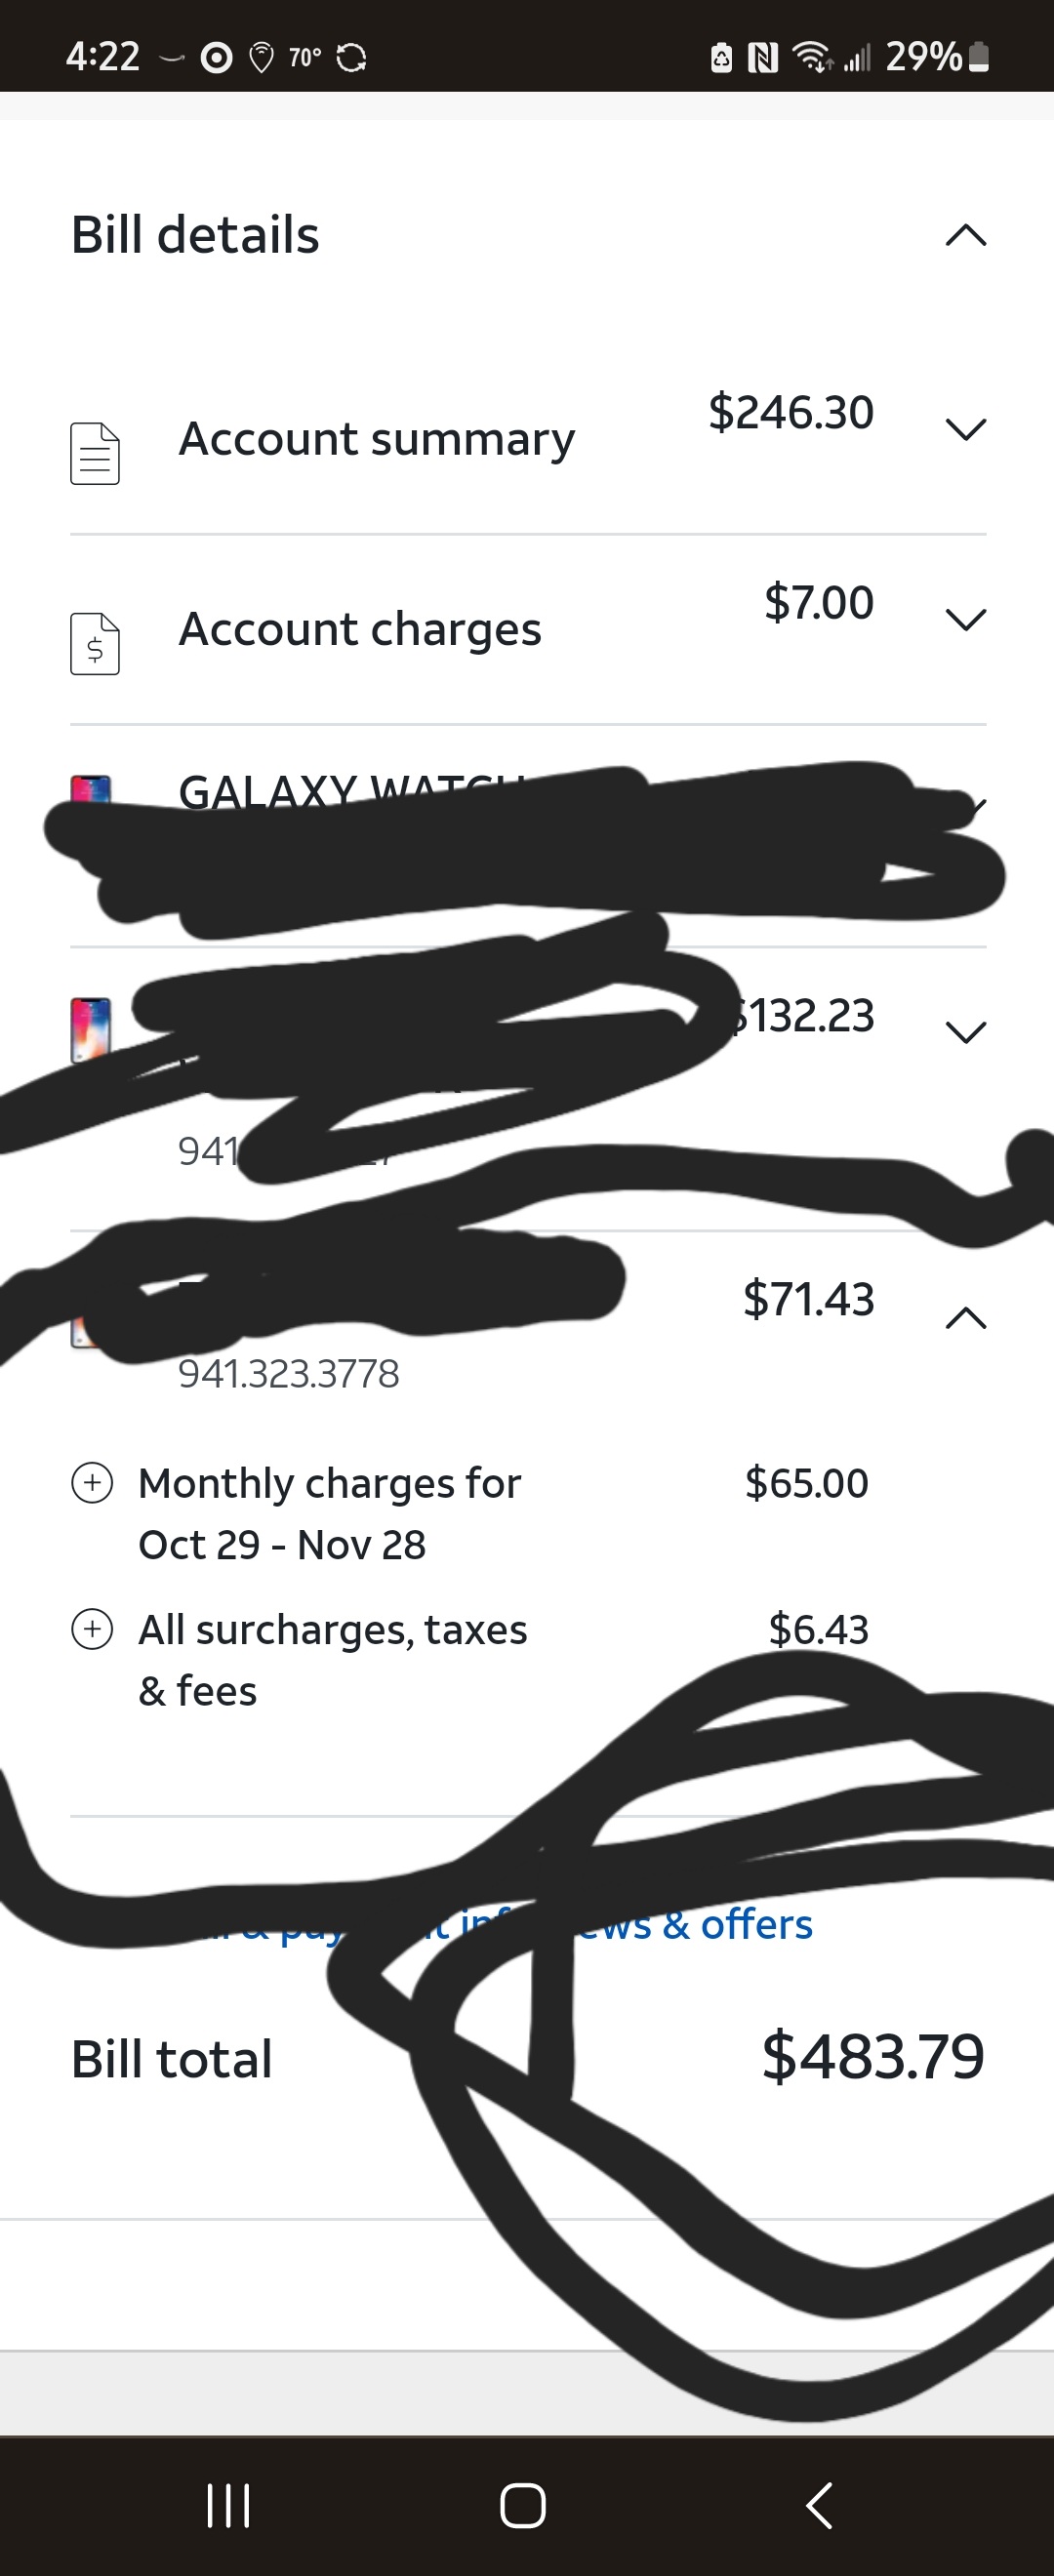
Task: Expand the $132.23 device line chevron
Action: click(x=965, y=1032)
